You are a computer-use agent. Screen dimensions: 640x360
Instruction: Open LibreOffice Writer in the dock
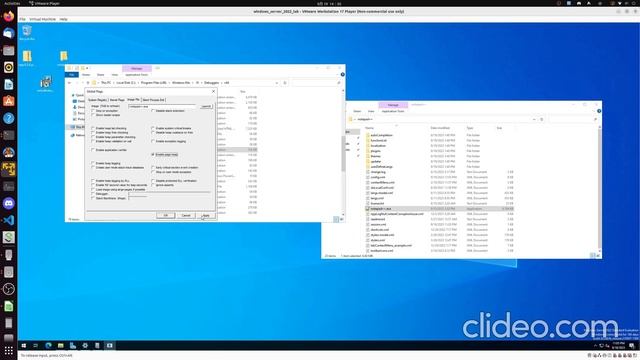coord(9,84)
